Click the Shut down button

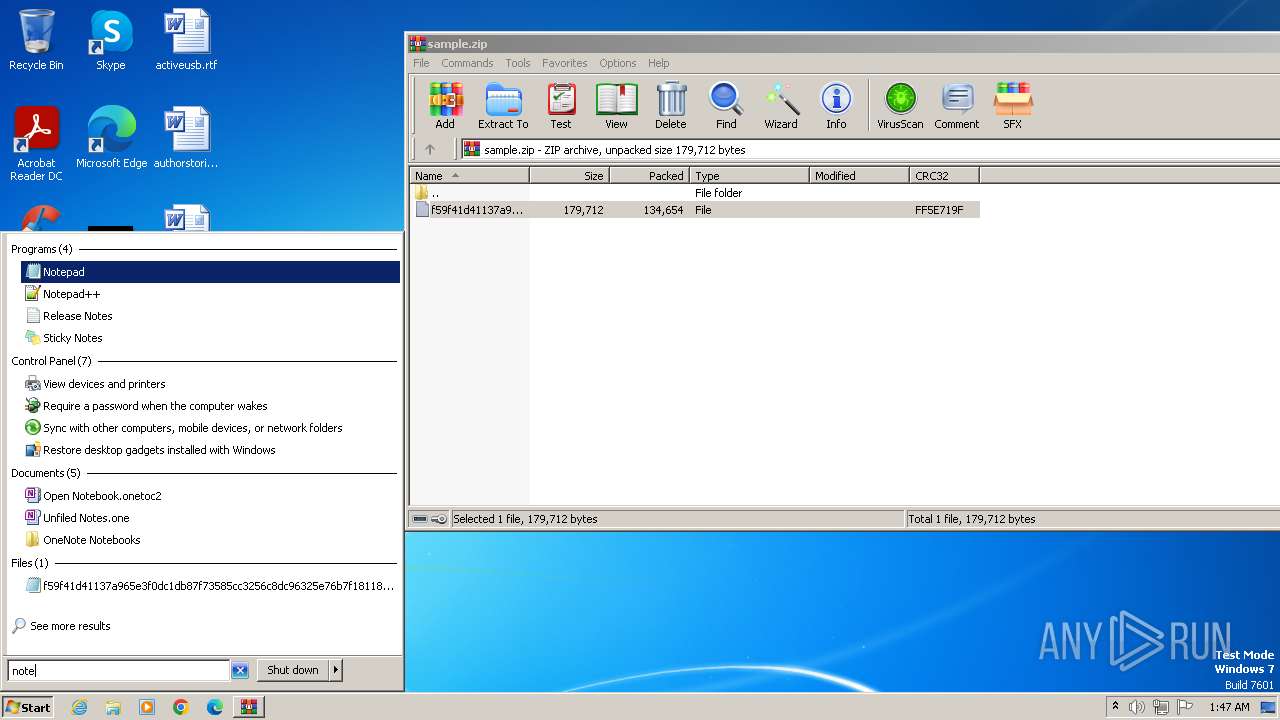coord(293,670)
